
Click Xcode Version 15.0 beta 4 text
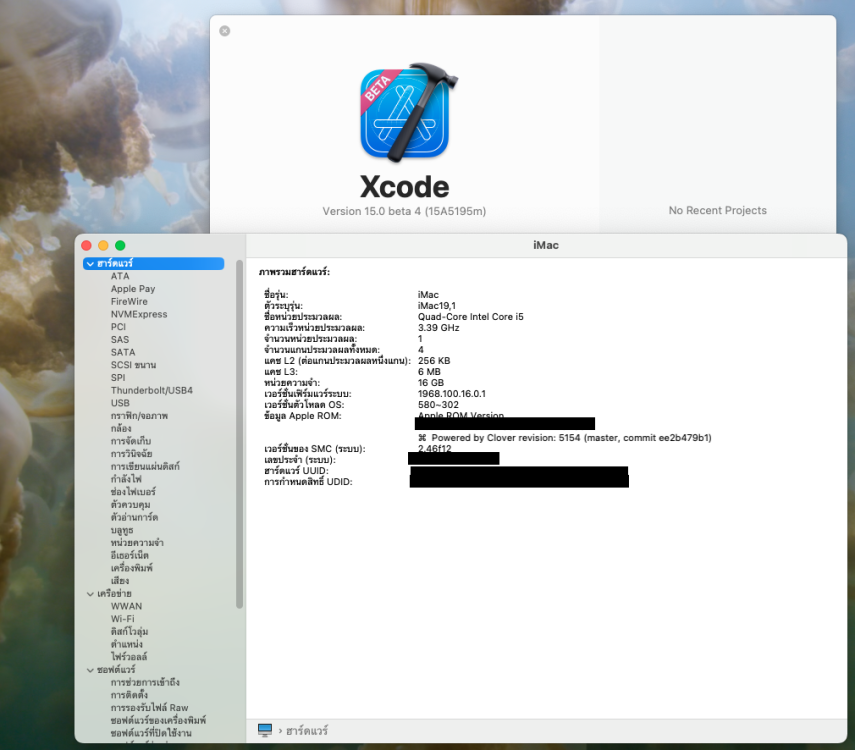pyautogui.click(x=404, y=211)
